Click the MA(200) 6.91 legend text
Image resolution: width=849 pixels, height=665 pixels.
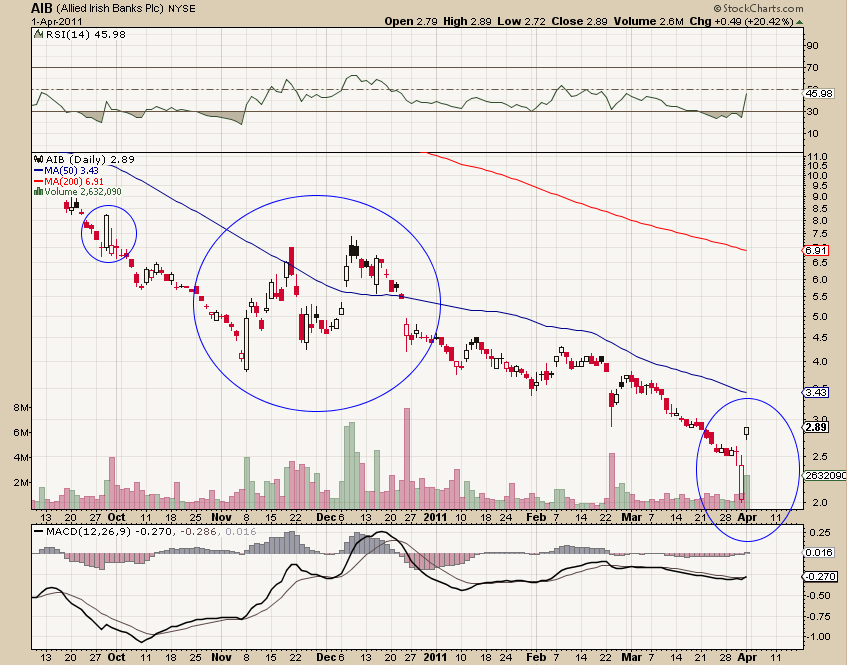pyautogui.click(x=74, y=181)
